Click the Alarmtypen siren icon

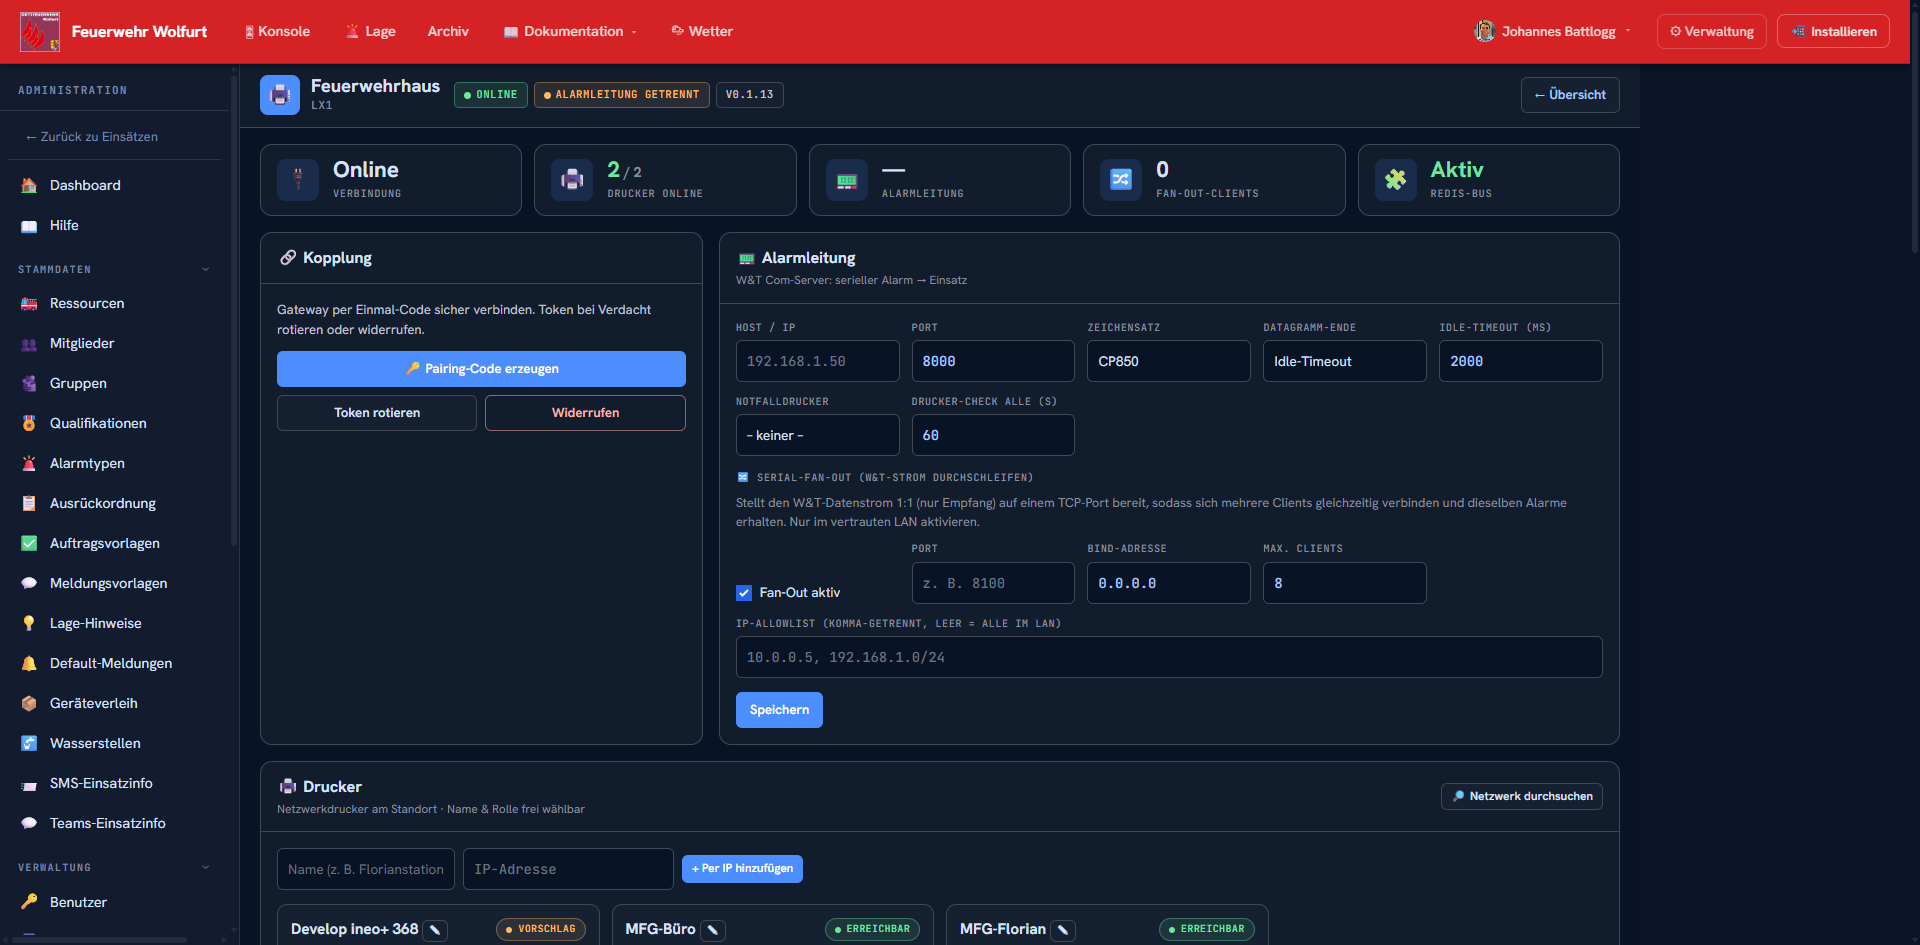[x=29, y=463]
